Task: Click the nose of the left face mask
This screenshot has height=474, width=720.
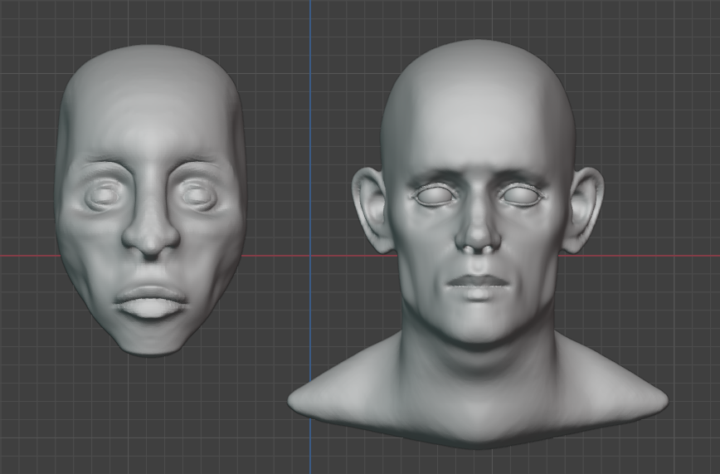Action: 150,235
